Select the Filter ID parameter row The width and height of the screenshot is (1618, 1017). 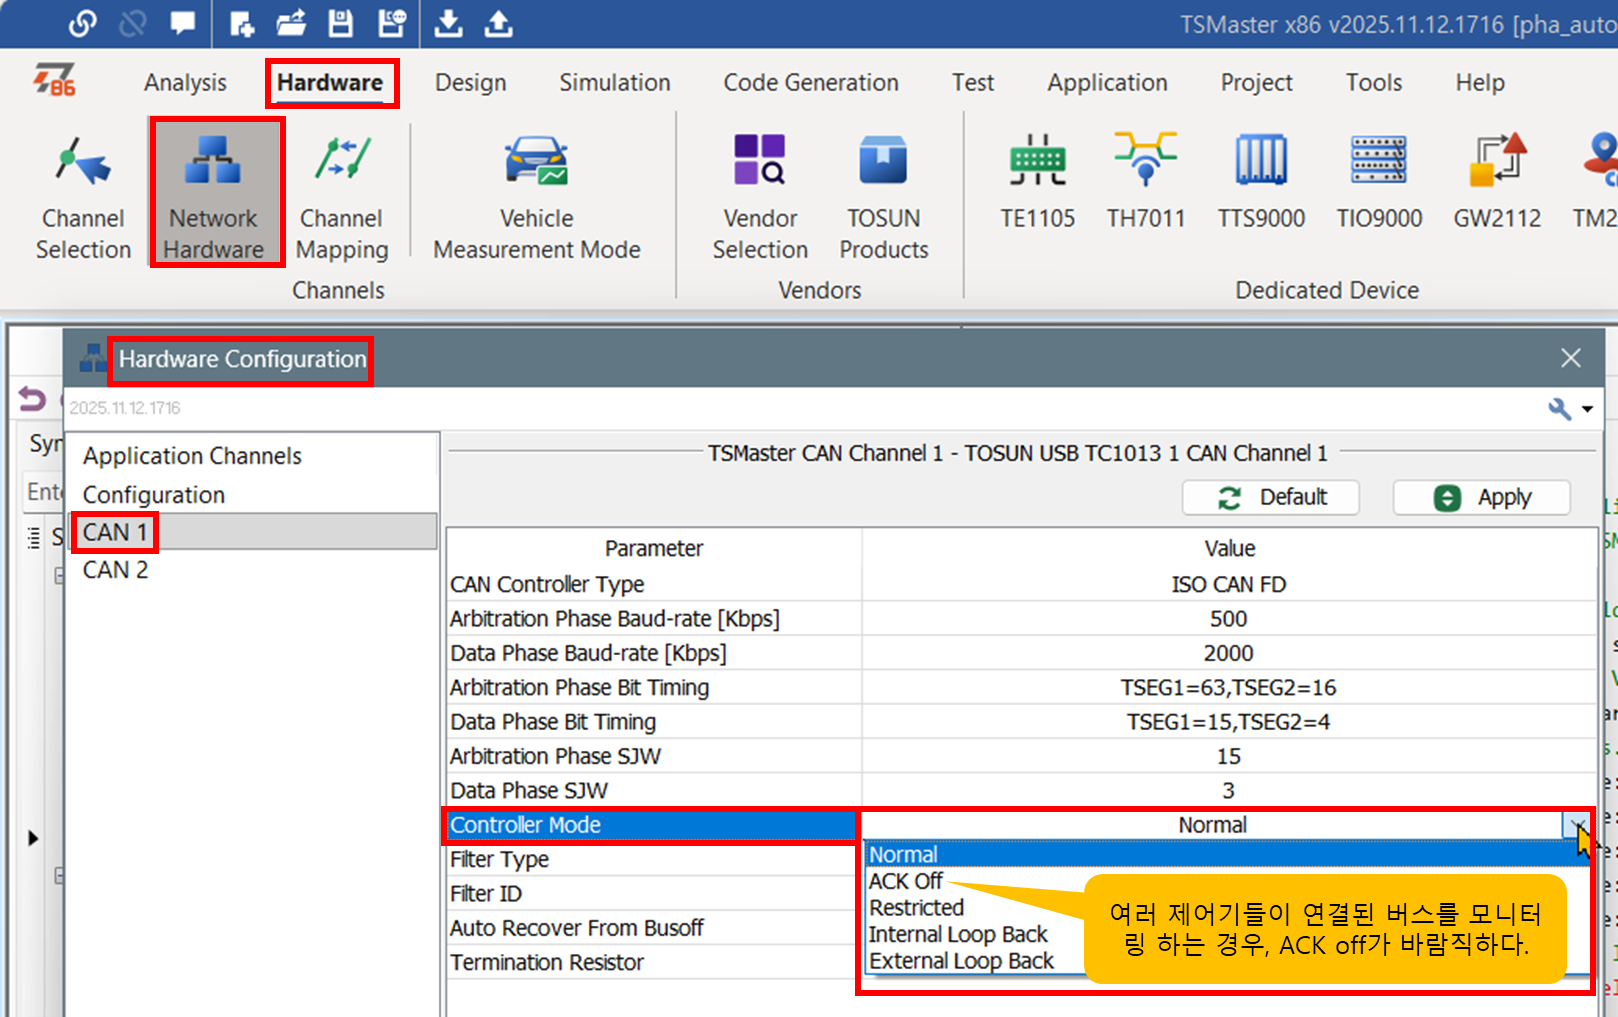tap(652, 894)
